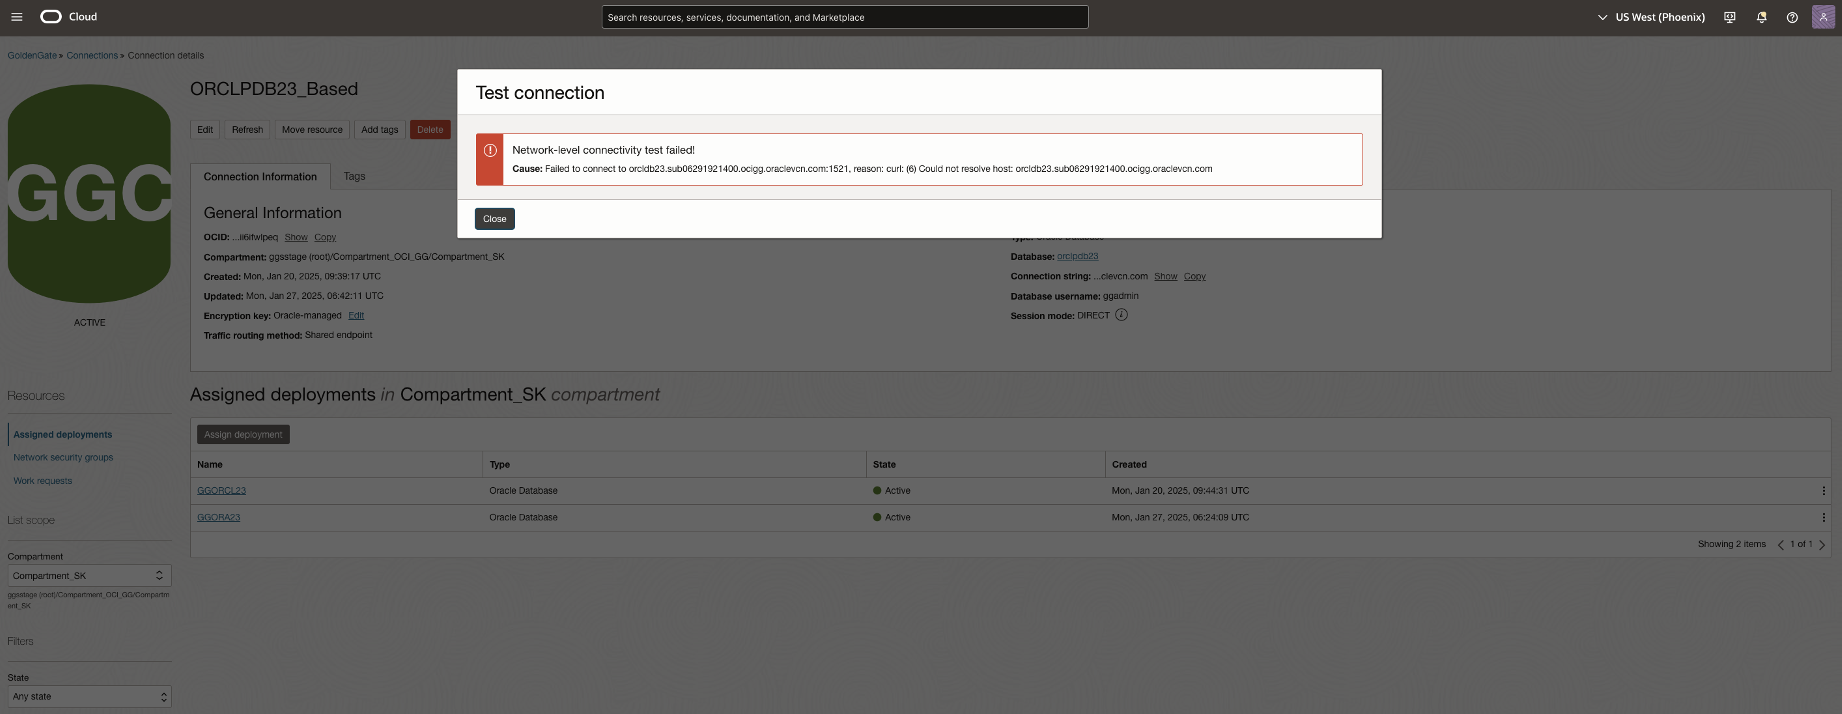Click the Move resource button
This screenshot has width=1842, height=714.
tap(312, 130)
